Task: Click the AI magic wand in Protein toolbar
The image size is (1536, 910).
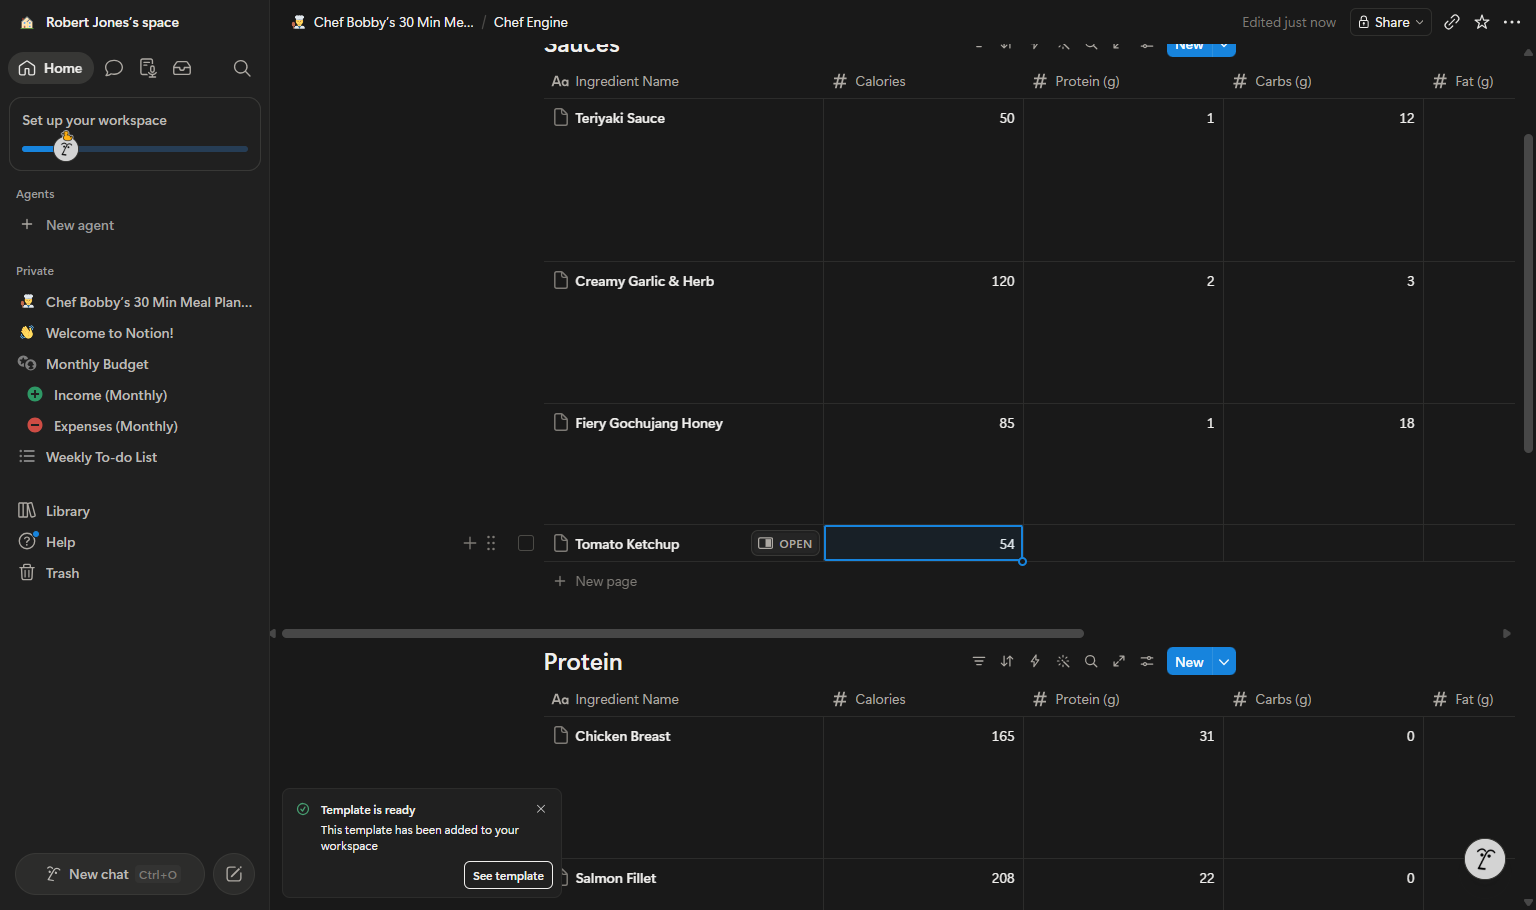Action: (x=1063, y=661)
